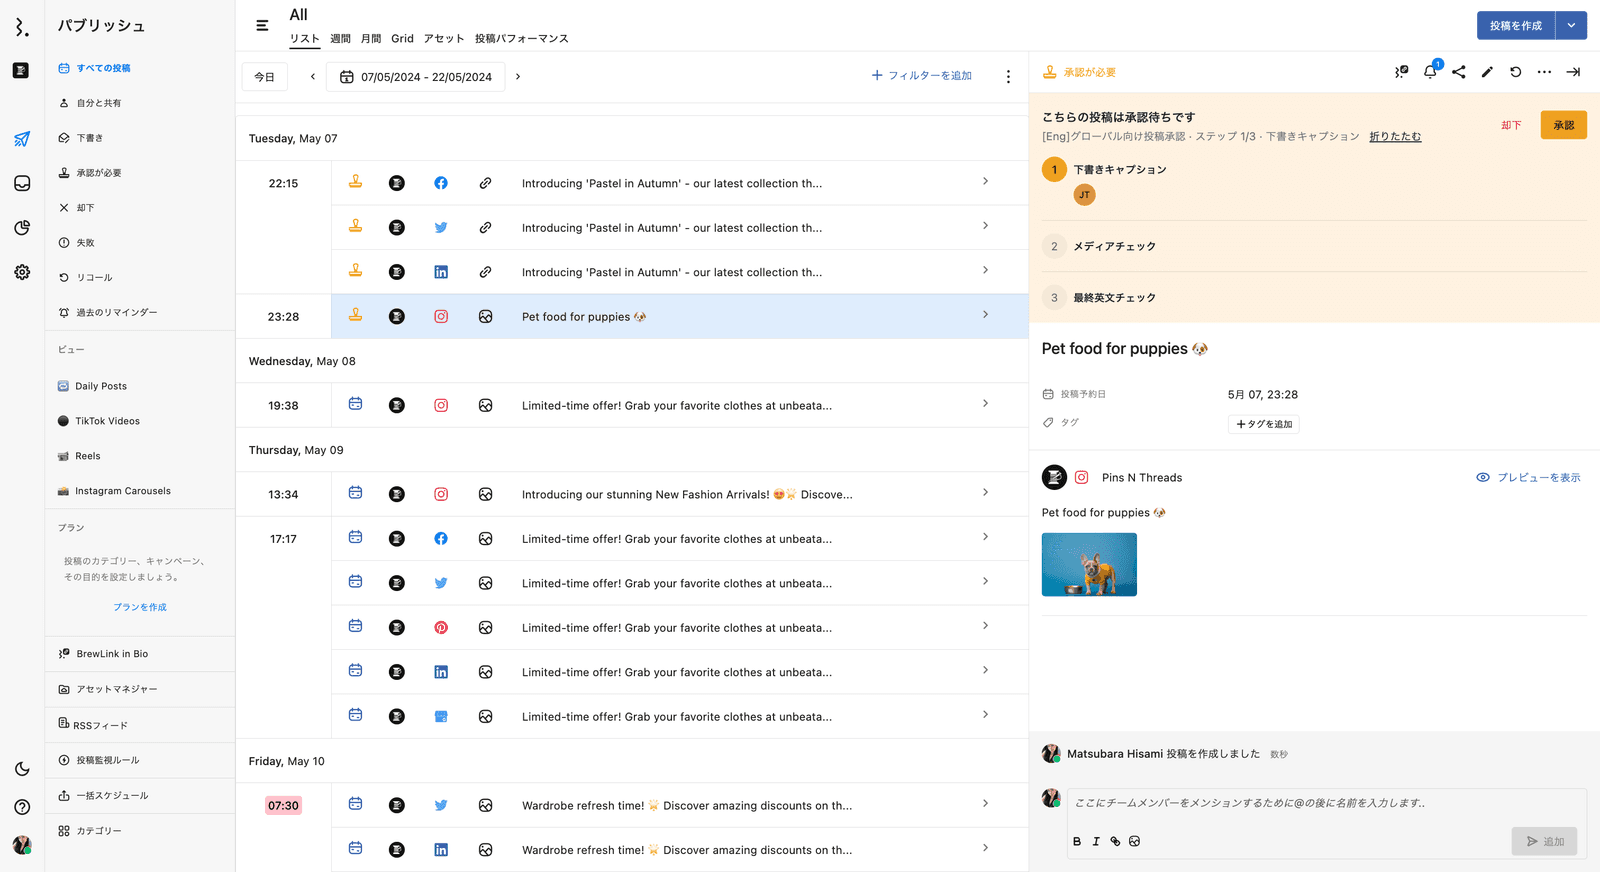Click the 折りたたむ collapse link
The width and height of the screenshot is (1600, 872).
coord(1395,137)
